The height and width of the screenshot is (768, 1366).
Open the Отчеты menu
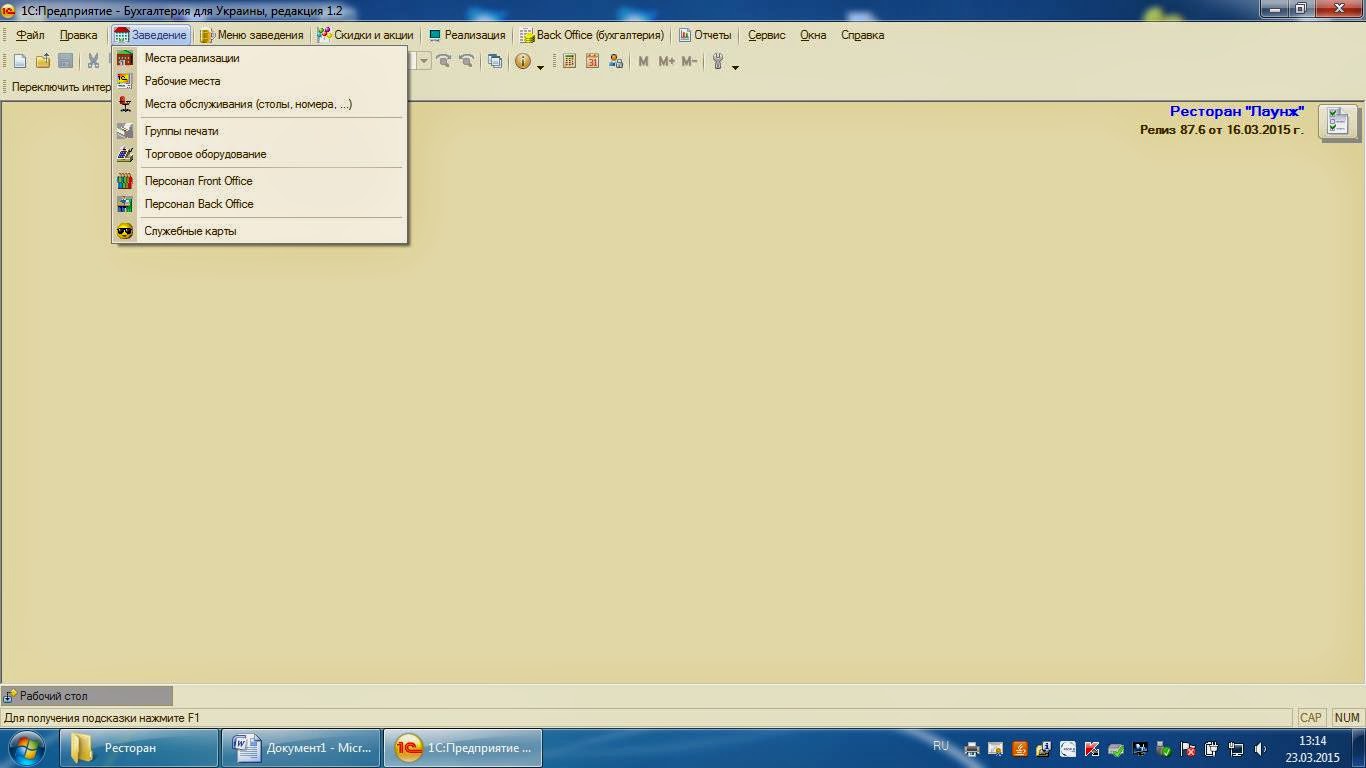(705, 35)
